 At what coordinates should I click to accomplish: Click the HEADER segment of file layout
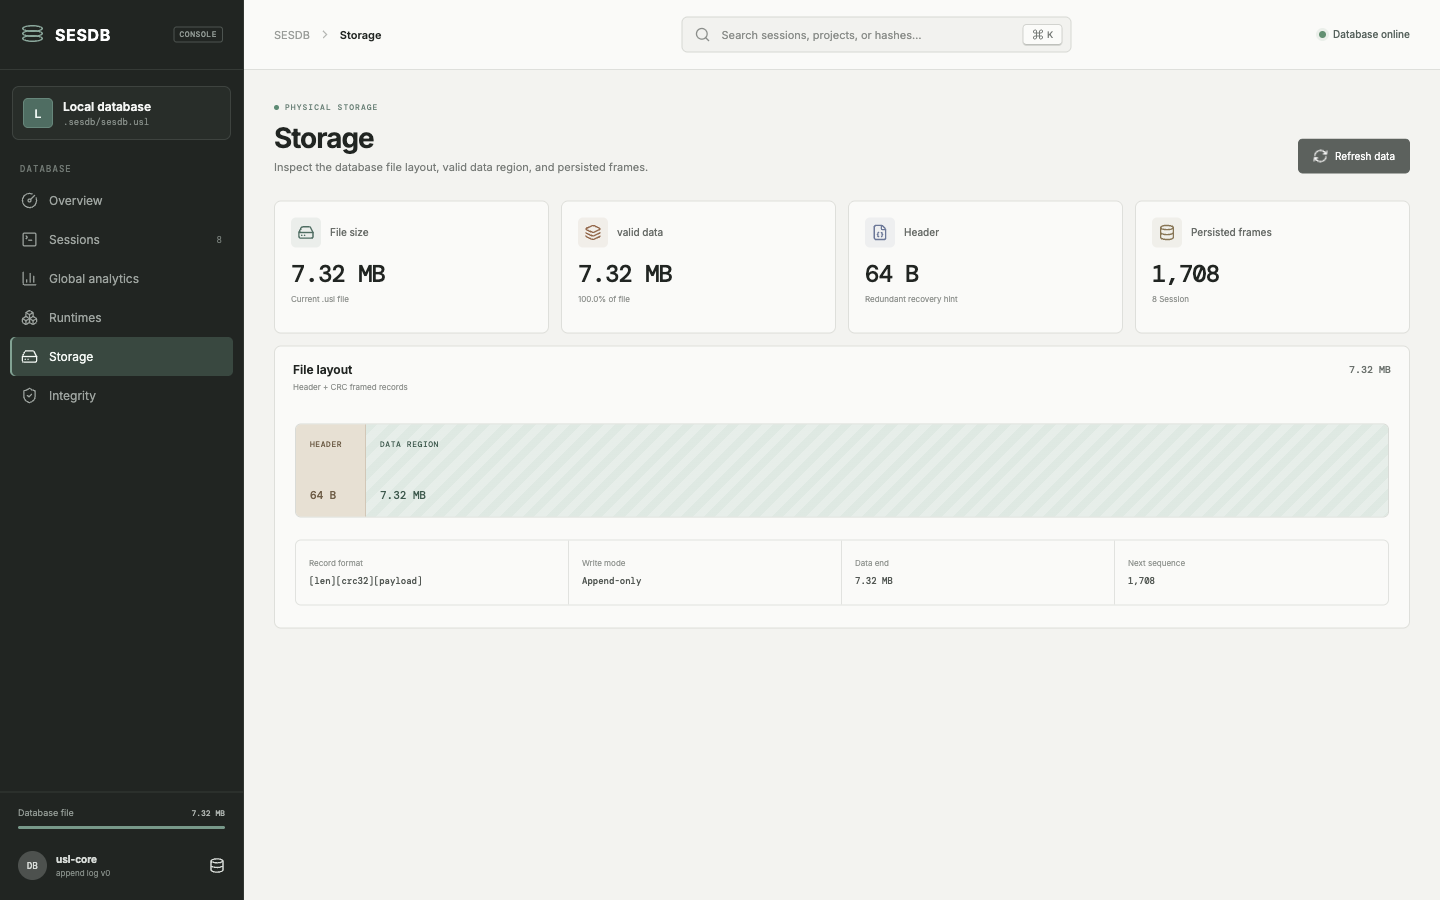coord(330,470)
